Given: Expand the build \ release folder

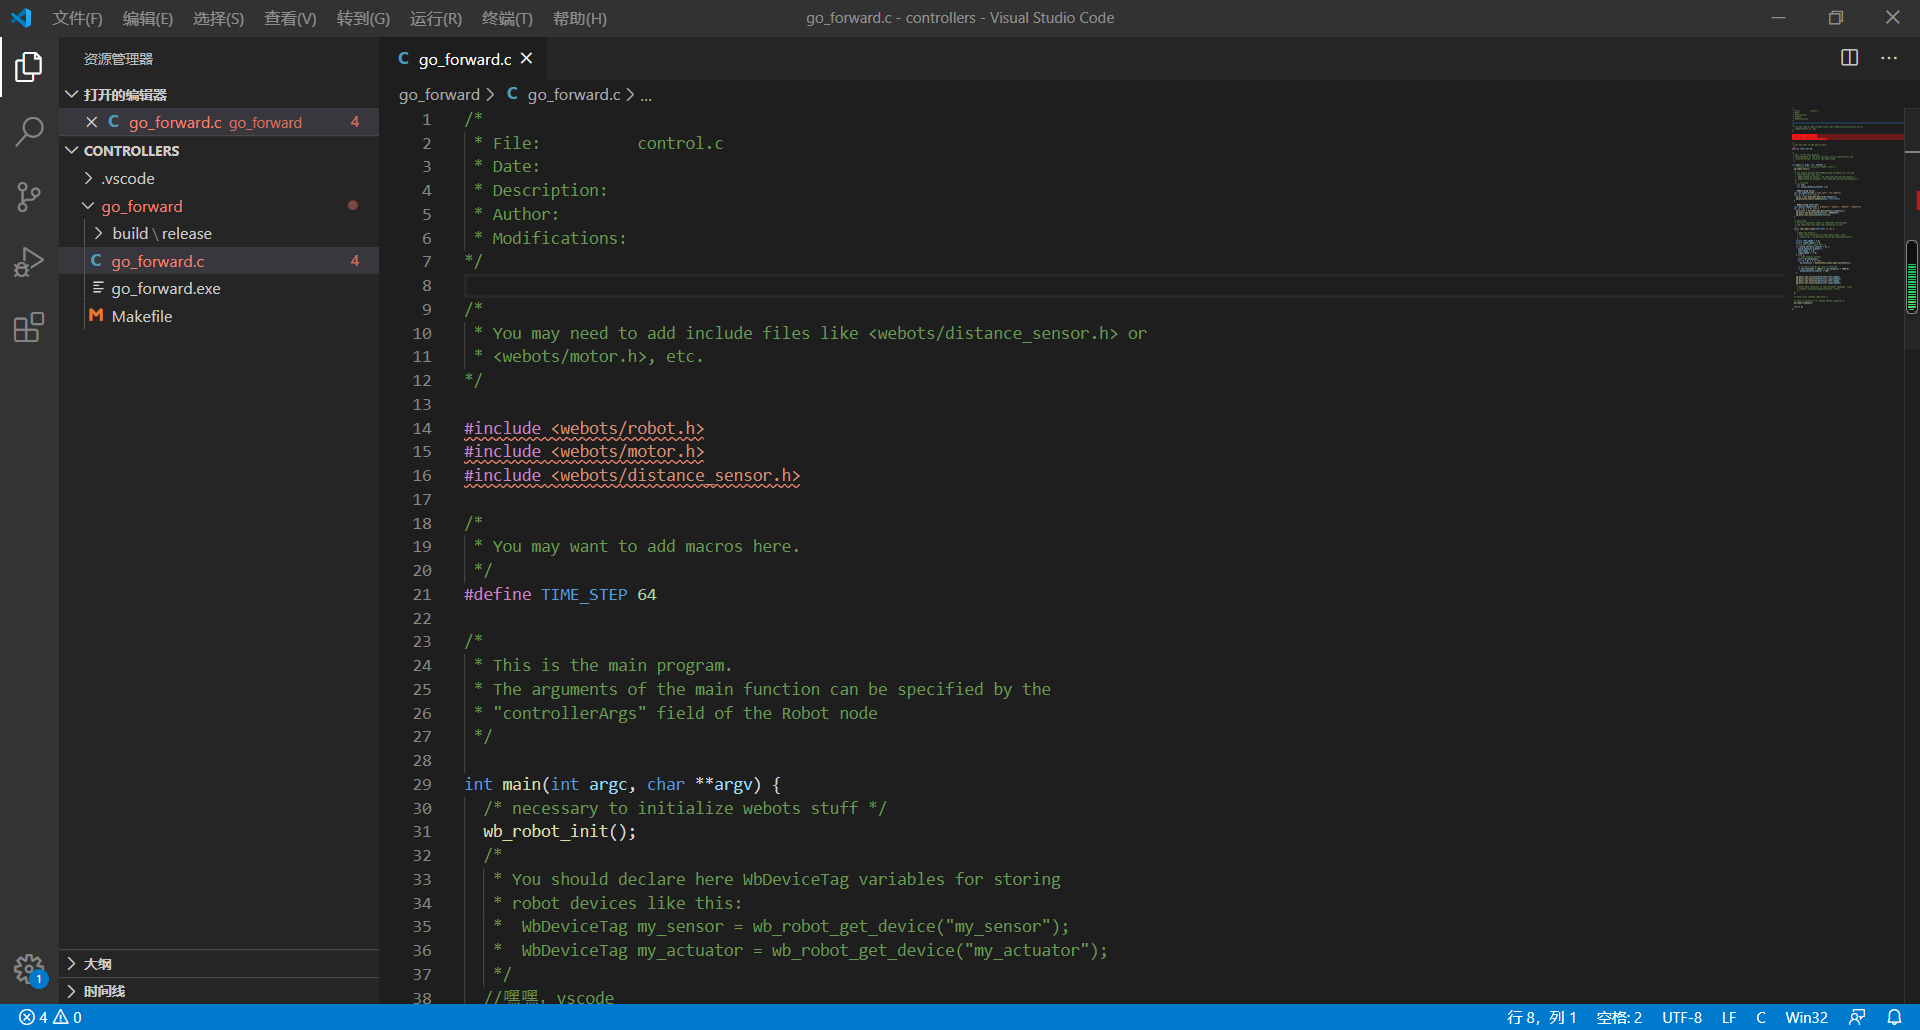Looking at the screenshot, I should (x=99, y=233).
